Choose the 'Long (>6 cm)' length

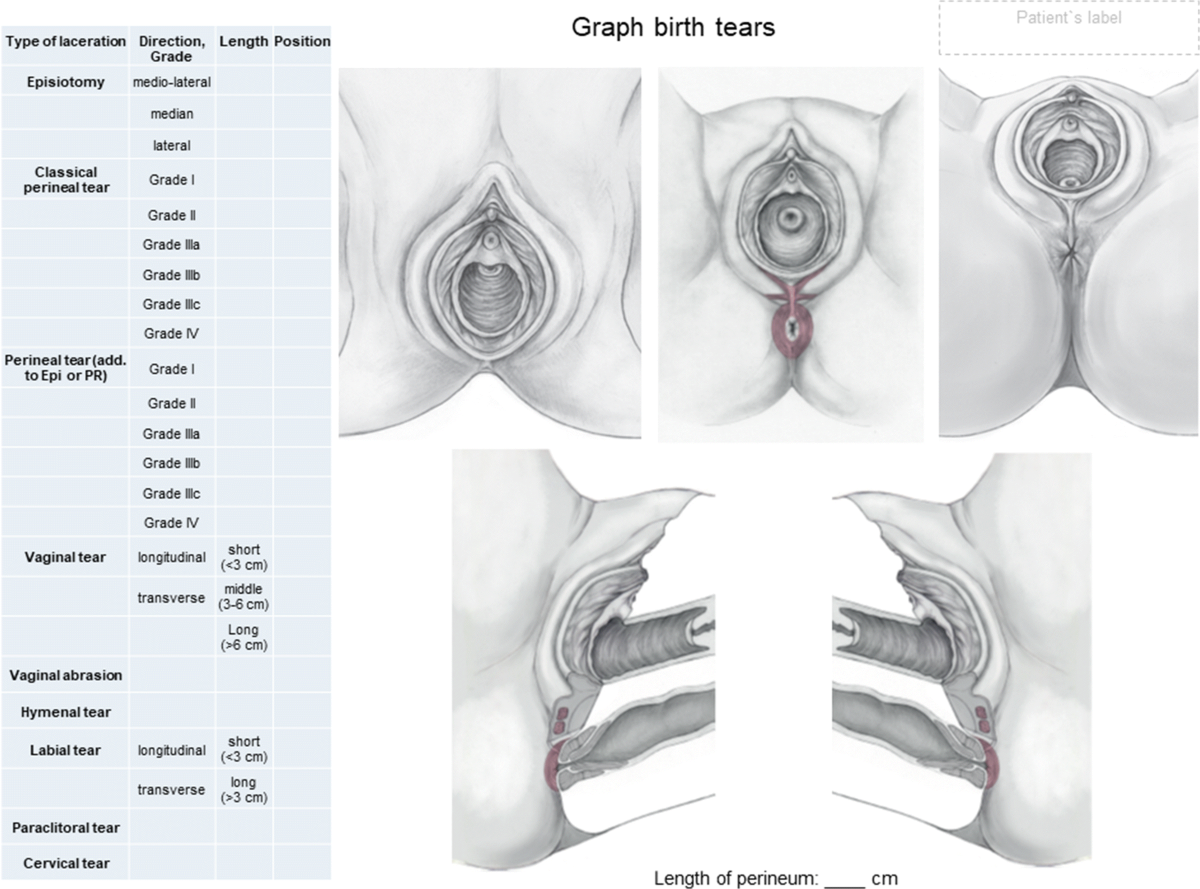coord(243,637)
